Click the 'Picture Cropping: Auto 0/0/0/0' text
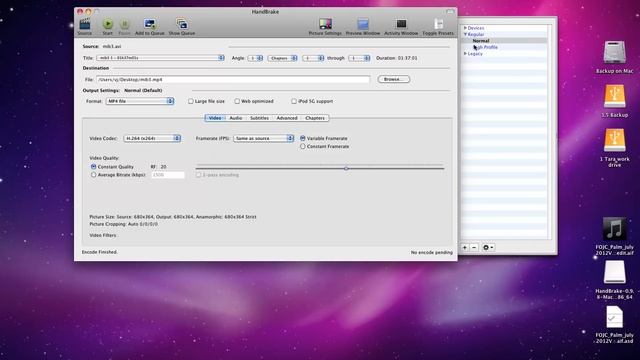 [x=123, y=224]
